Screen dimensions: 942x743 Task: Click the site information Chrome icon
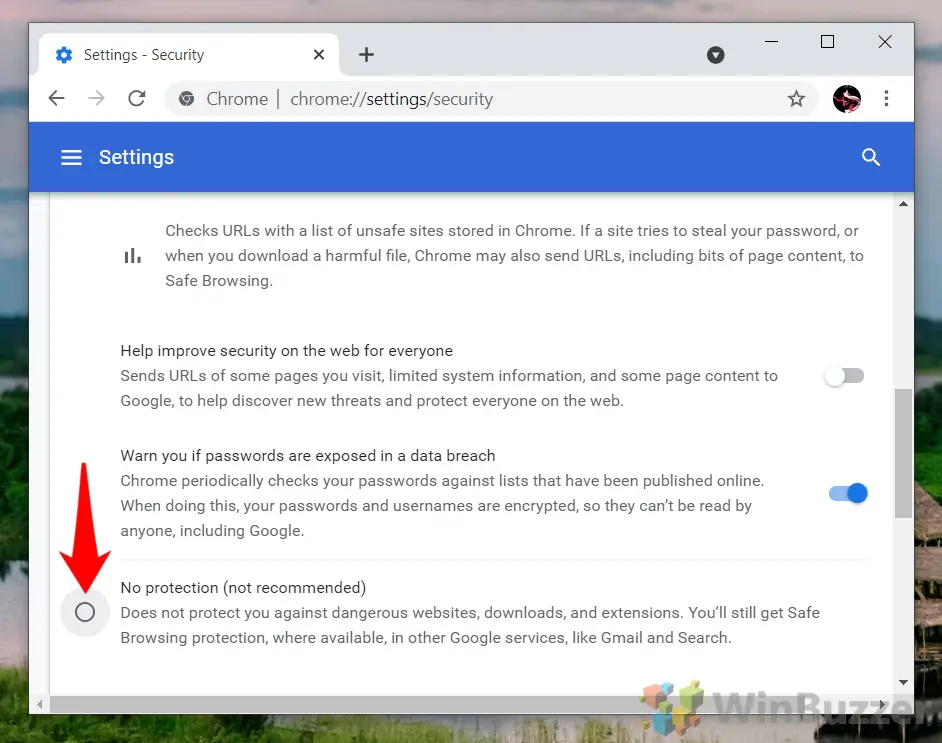186,99
